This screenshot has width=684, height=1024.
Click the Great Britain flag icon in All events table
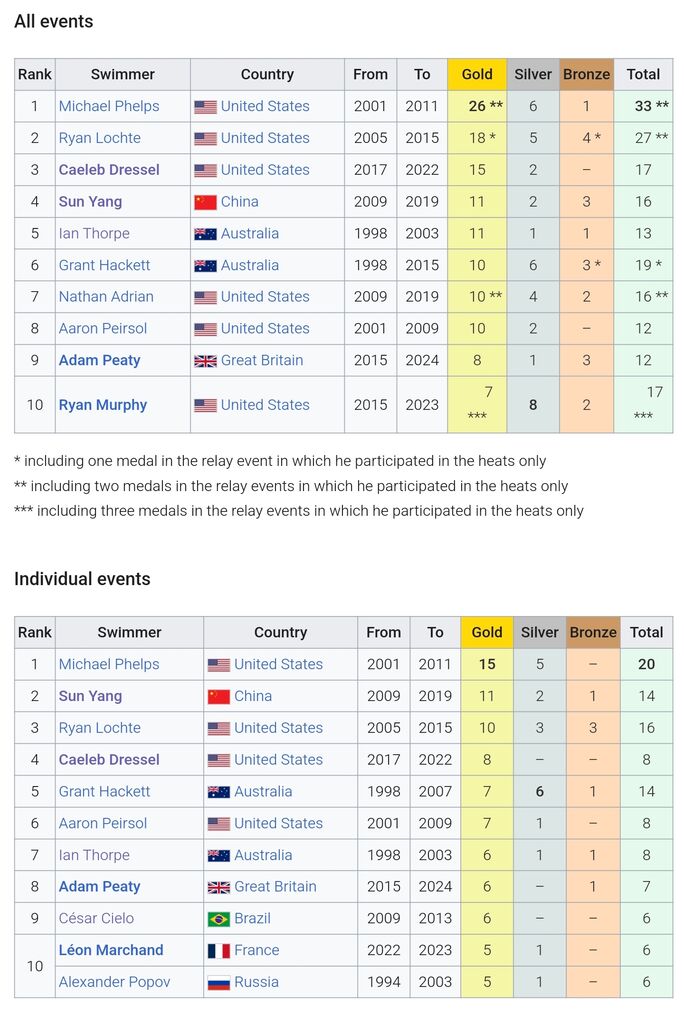click(205, 360)
